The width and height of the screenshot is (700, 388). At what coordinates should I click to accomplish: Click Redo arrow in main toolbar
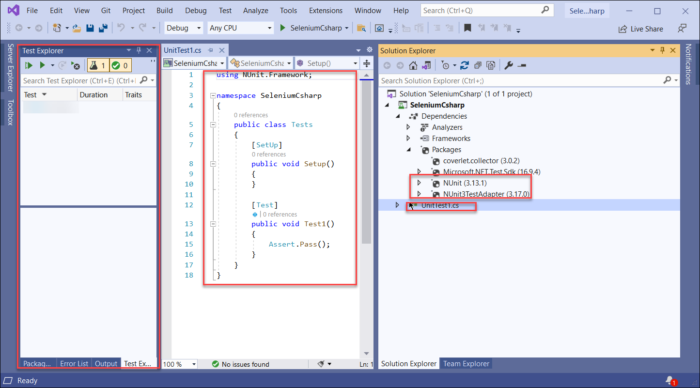142,28
